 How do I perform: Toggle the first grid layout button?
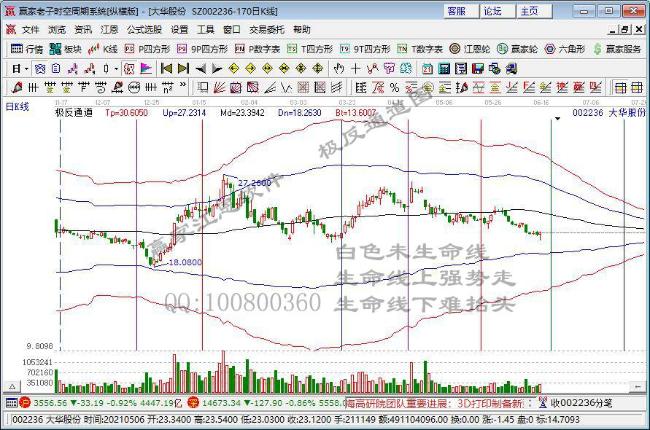click(621, 87)
